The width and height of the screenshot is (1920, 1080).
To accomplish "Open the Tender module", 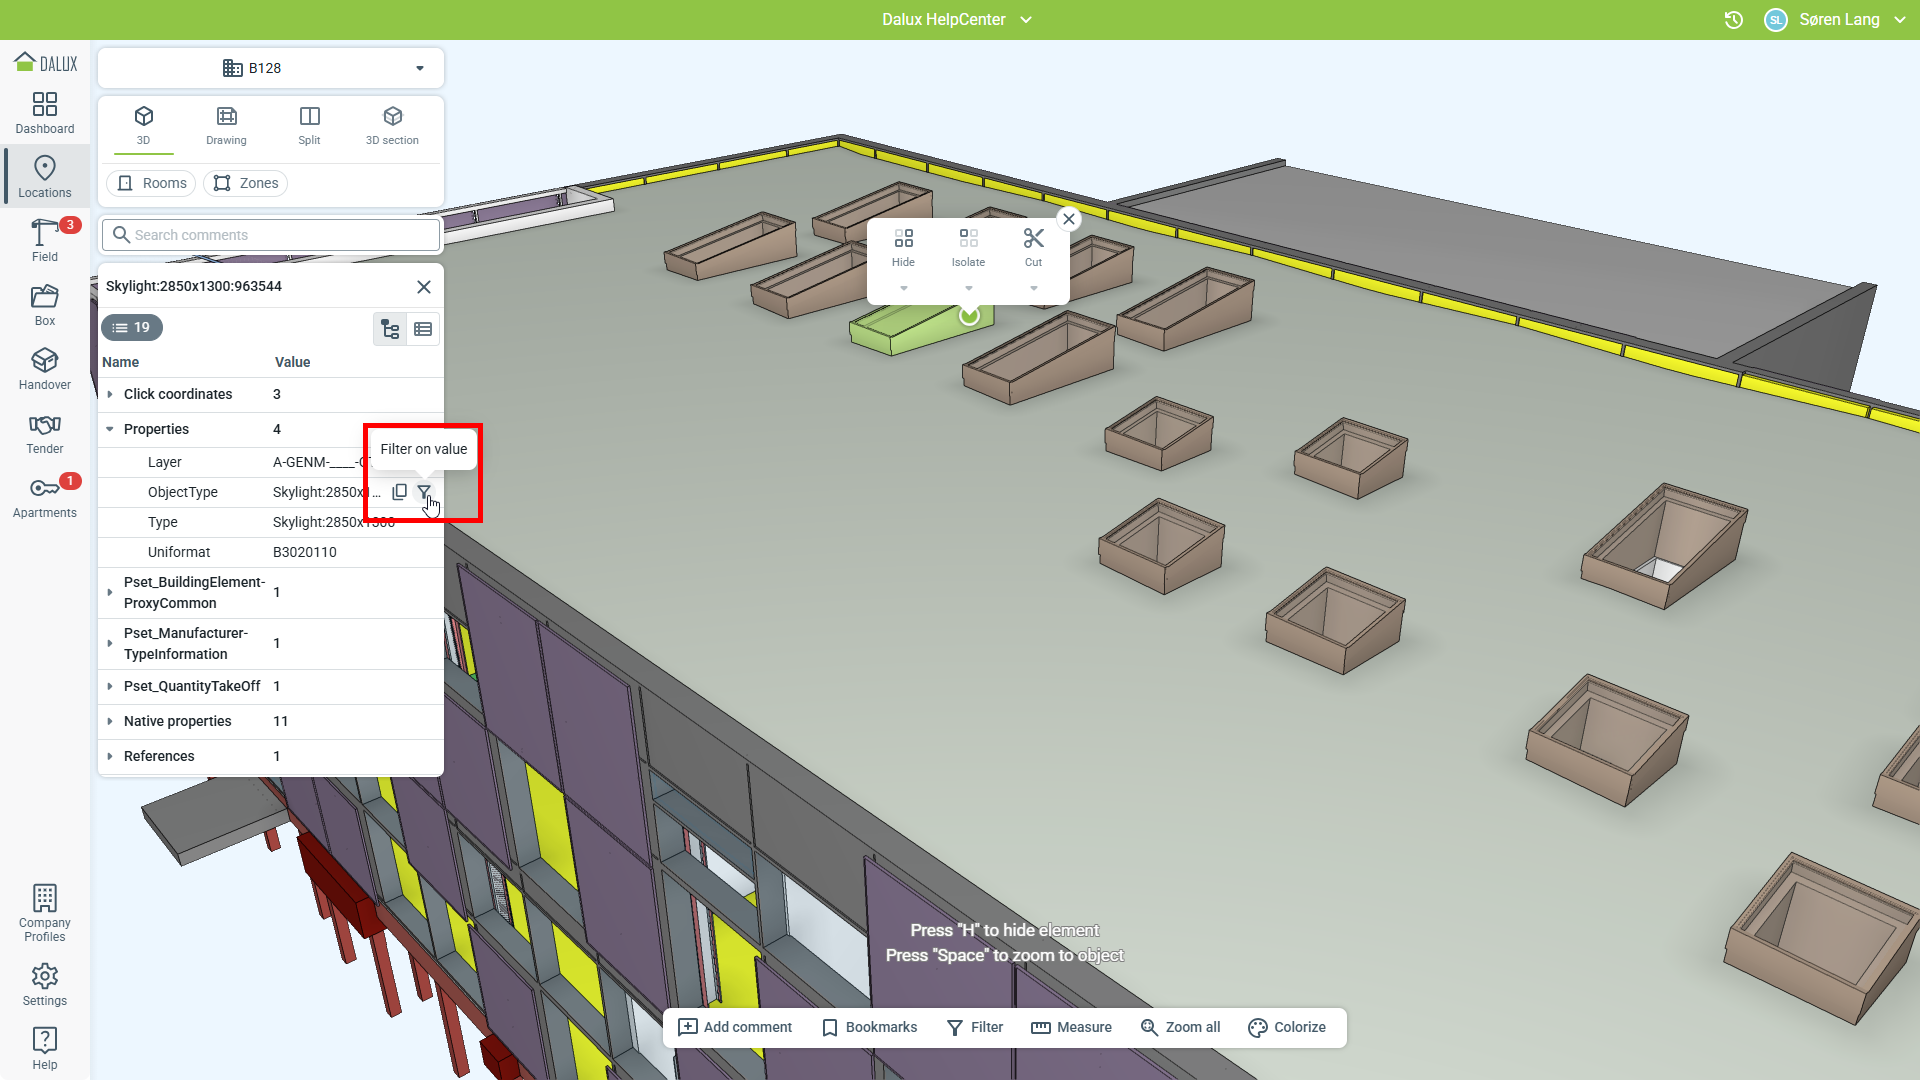I will (45, 433).
